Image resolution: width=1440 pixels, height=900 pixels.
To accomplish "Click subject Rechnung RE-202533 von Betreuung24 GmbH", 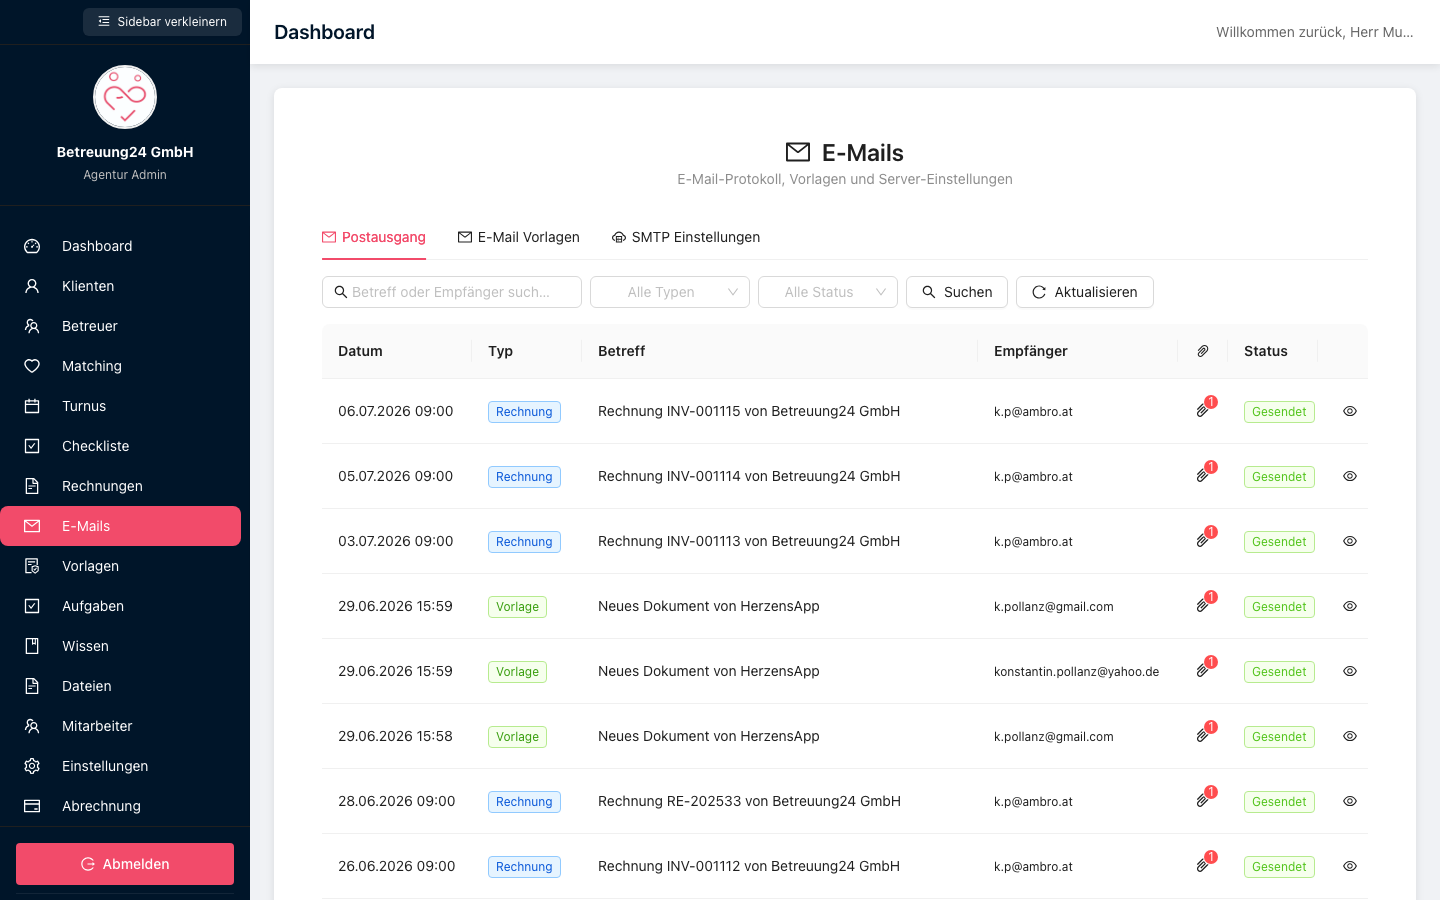I will coord(749,801).
